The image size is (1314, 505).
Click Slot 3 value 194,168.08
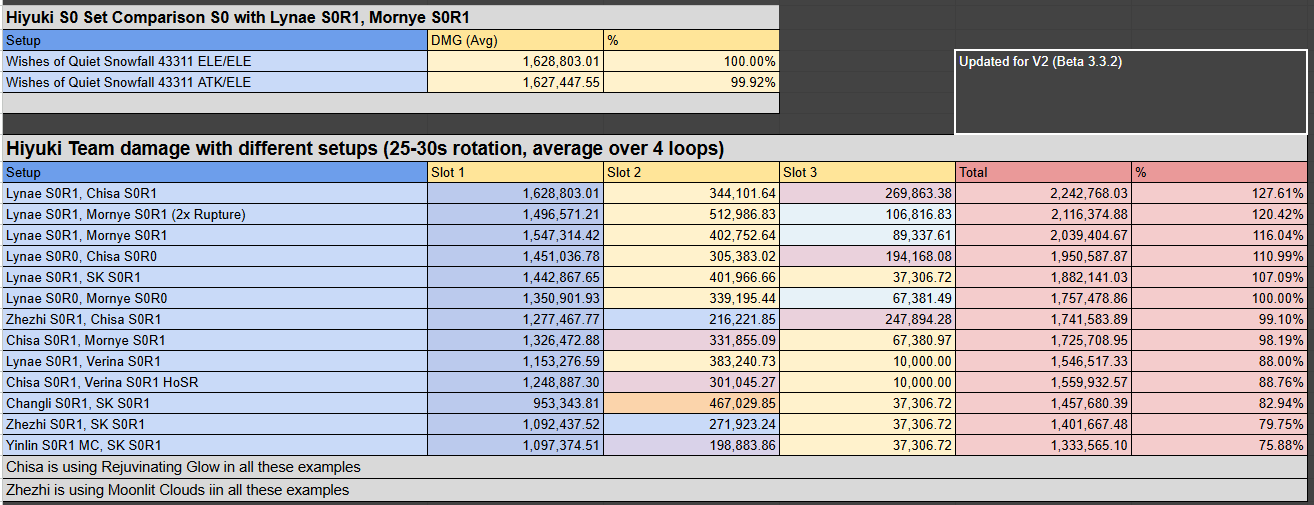[867, 256]
